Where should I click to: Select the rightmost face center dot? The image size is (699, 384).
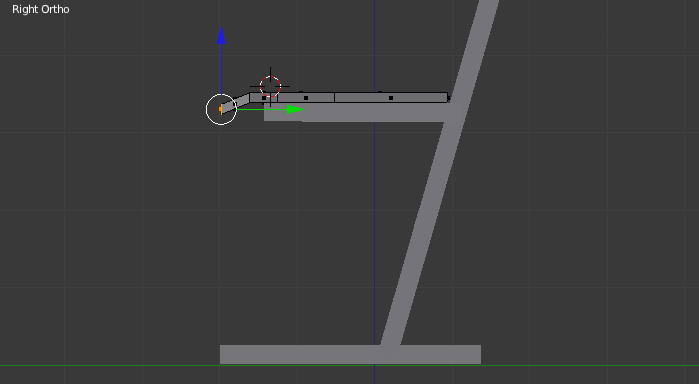click(x=391, y=98)
